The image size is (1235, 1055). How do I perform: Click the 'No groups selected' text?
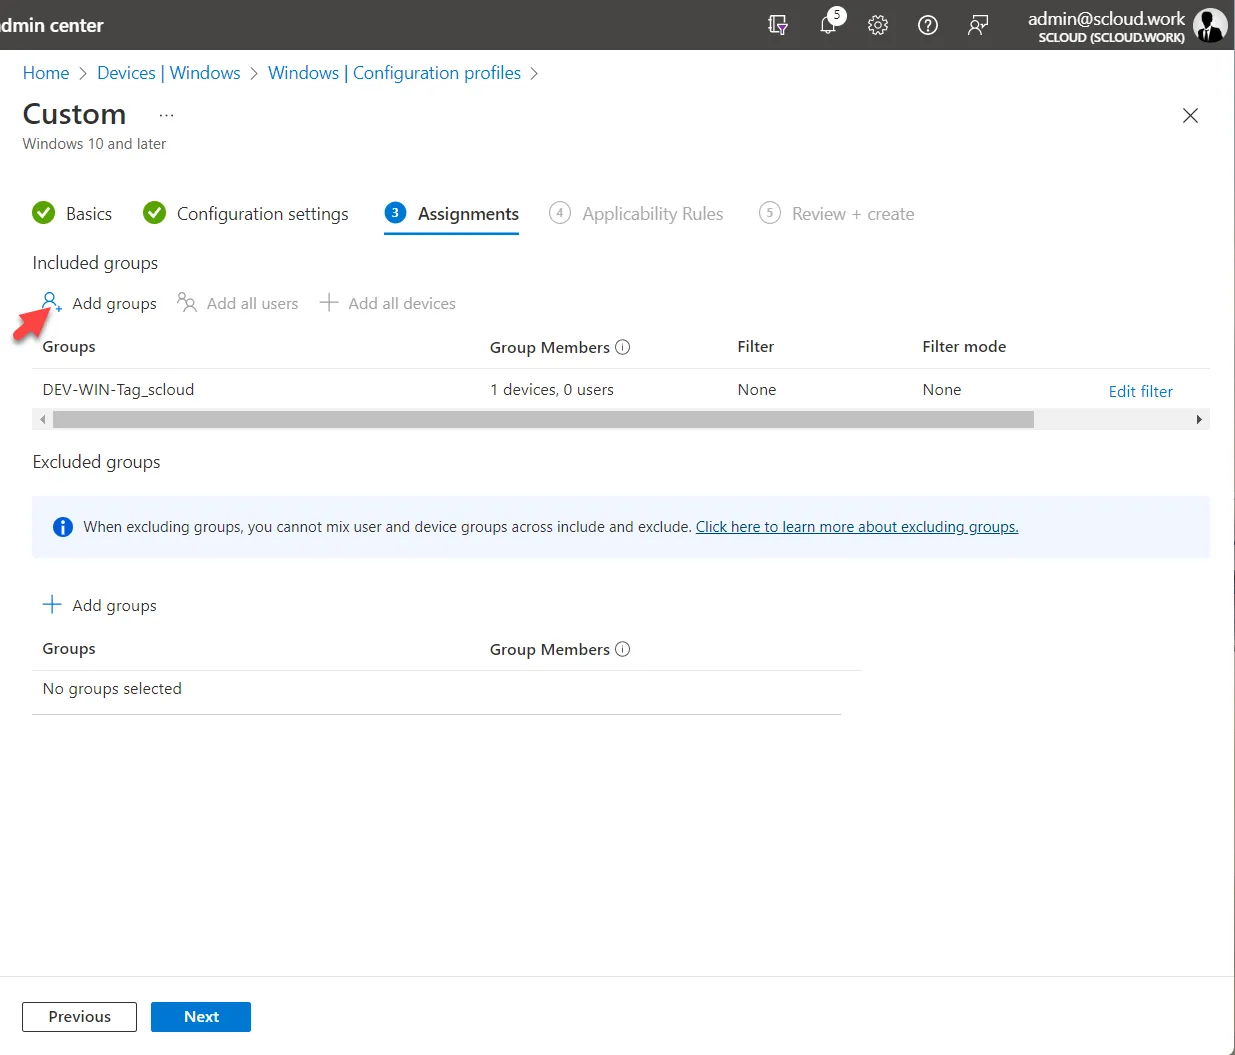pyautogui.click(x=112, y=689)
